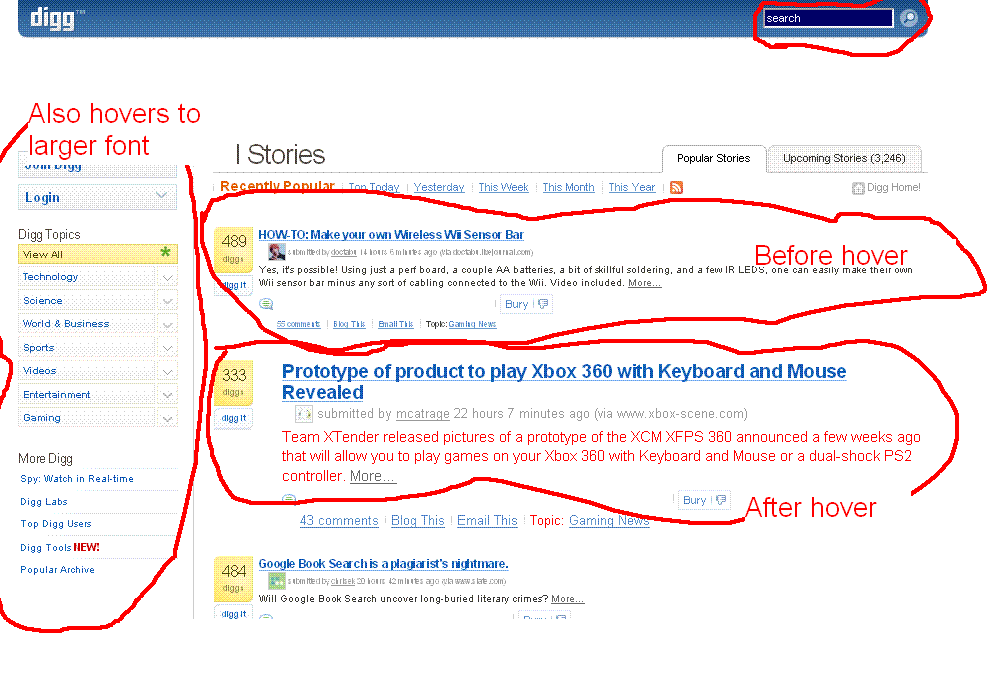Image resolution: width=1000 pixels, height=673 pixels.
Task: Select the This Week filter
Action: tap(503, 187)
